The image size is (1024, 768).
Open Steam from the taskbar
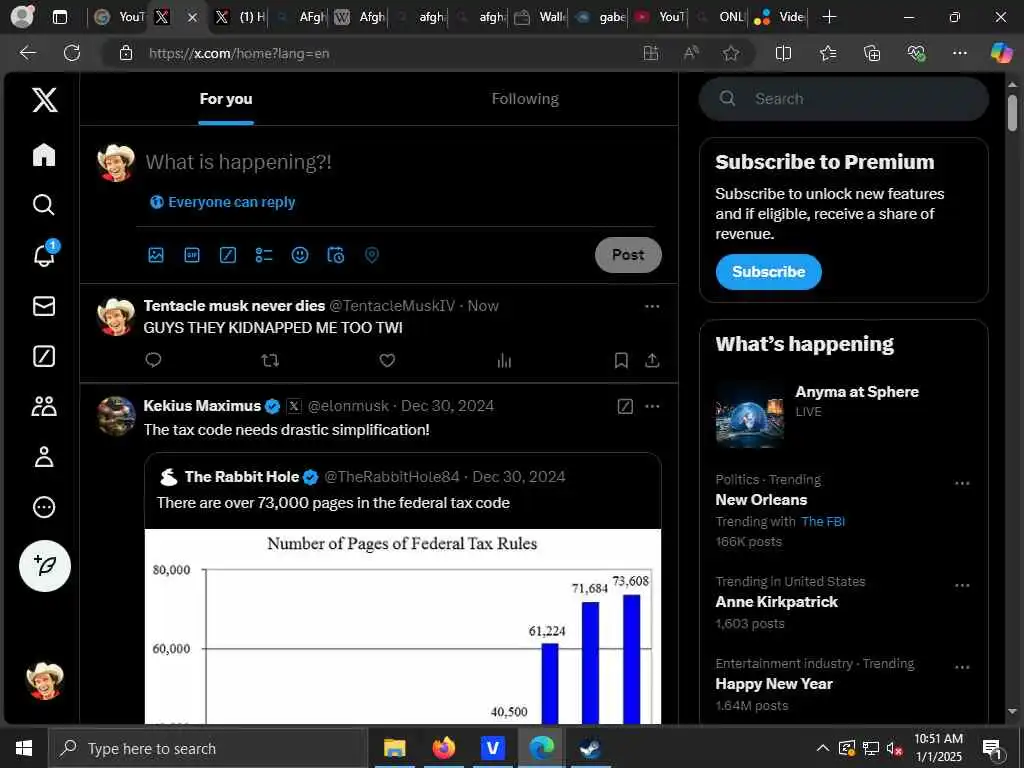(590, 748)
